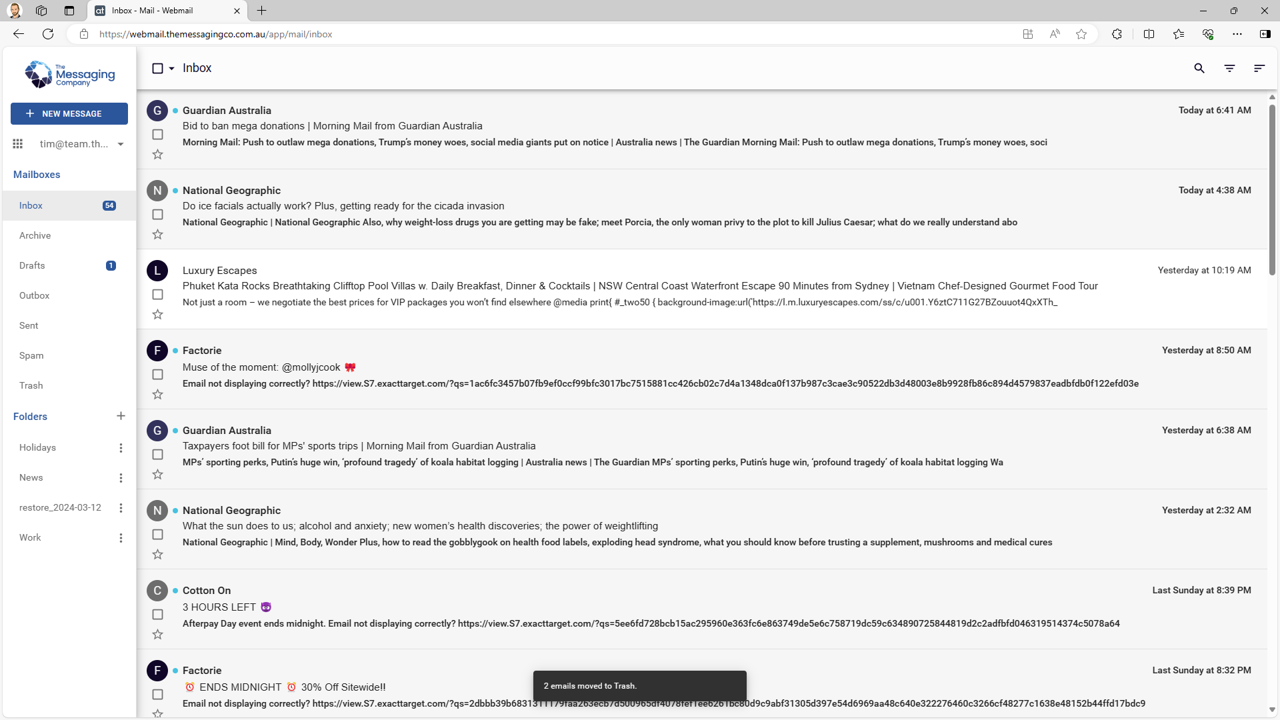This screenshot has height=720, width=1280.
Task: Select the Muse of the moment email checkbox
Action: coord(157,374)
